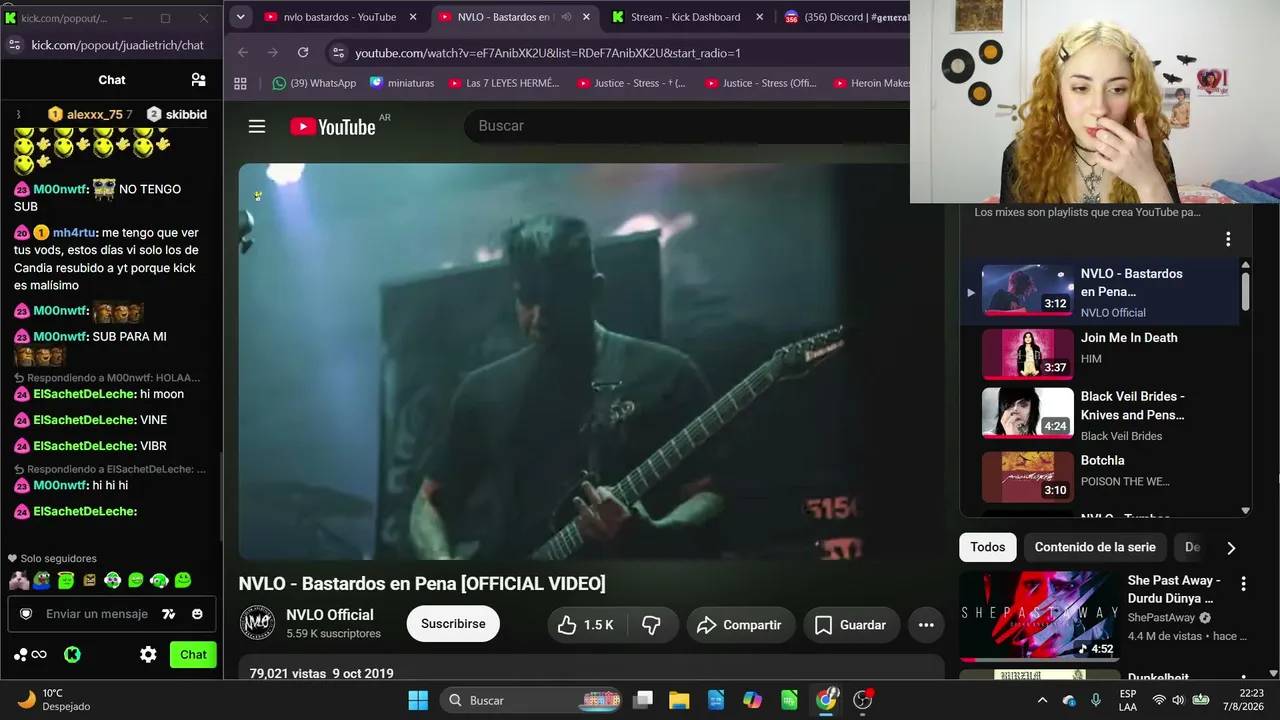The height and width of the screenshot is (720, 1280).
Task: Switch to the Discord #general tab
Action: pos(846,17)
